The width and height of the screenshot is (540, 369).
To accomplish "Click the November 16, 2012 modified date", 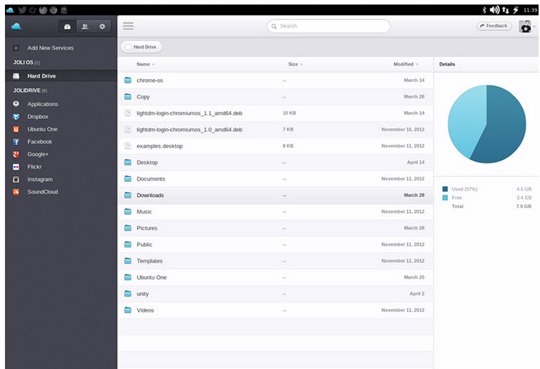I will pyautogui.click(x=403, y=130).
